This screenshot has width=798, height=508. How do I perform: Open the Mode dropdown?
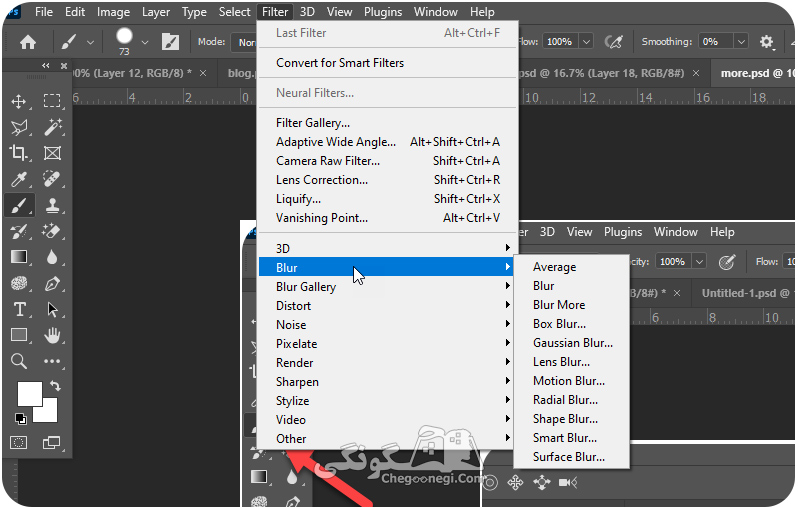pos(244,42)
